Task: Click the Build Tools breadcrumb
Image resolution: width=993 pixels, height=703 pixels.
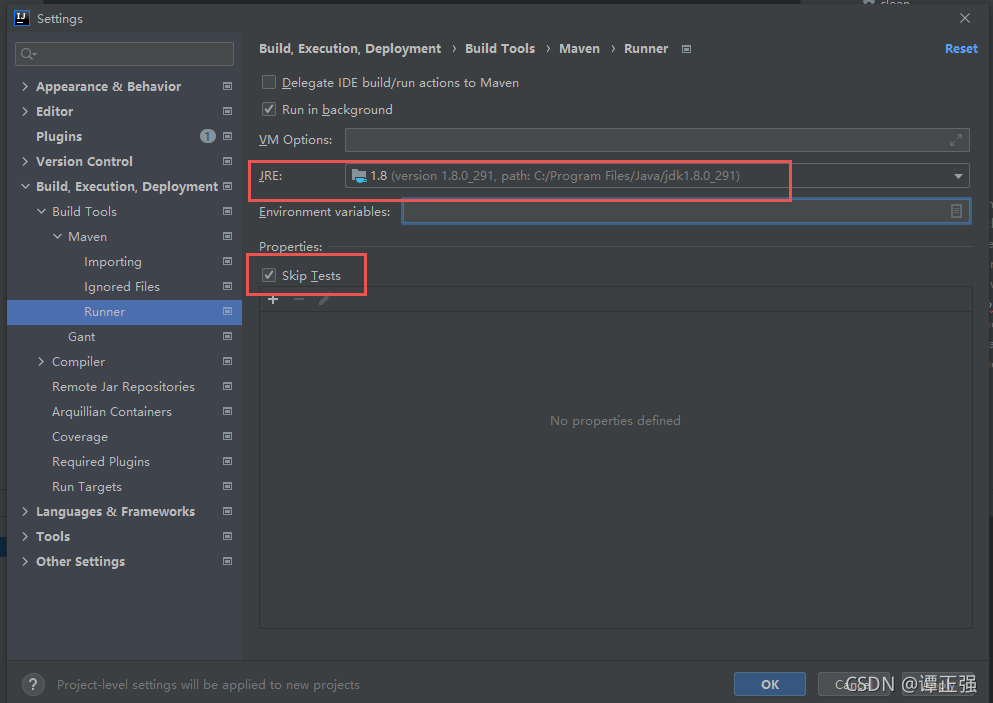Action: click(x=500, y=49)
